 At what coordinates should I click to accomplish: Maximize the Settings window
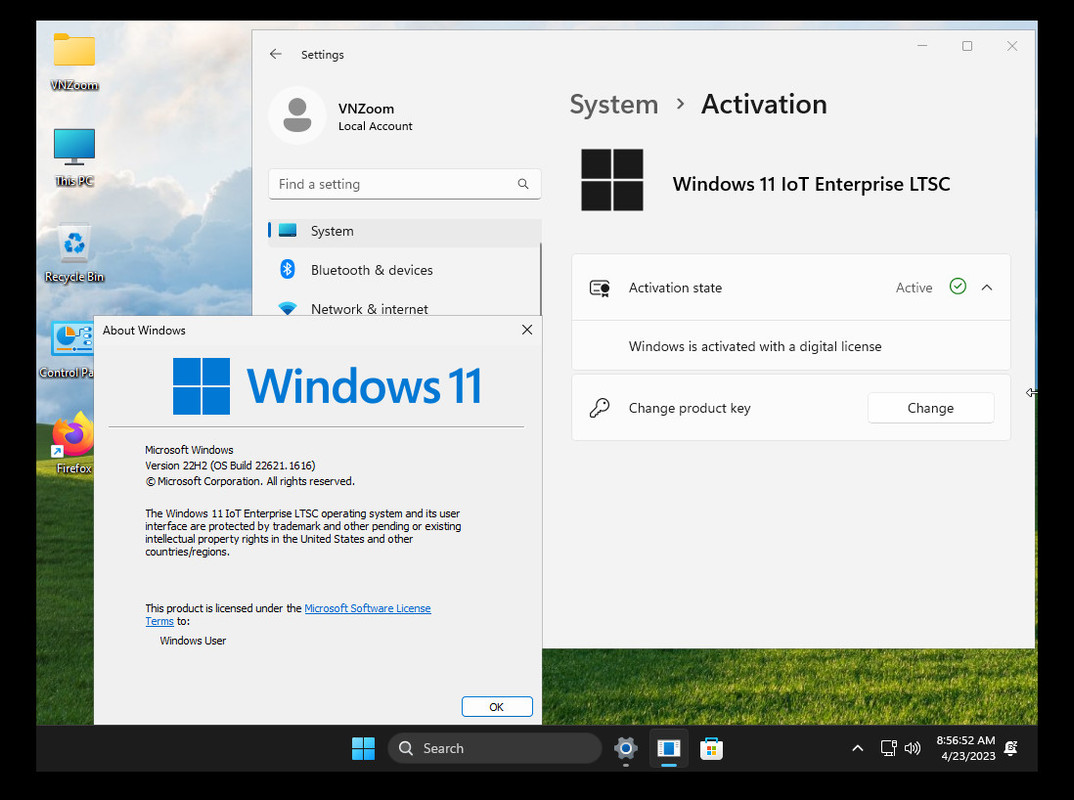click(966, 46)
